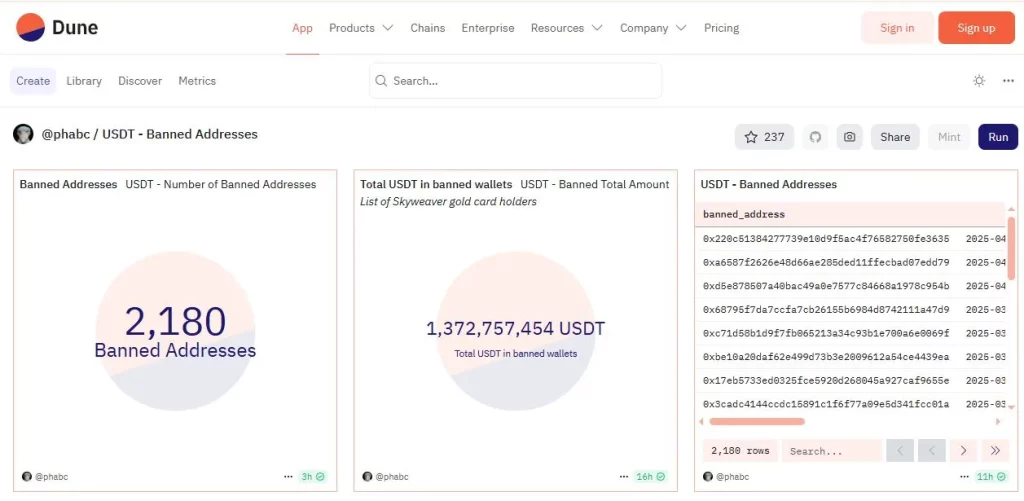Open the Chains menu item
This screenshot has height=501, width=1024.
click(x=428, y=28)
